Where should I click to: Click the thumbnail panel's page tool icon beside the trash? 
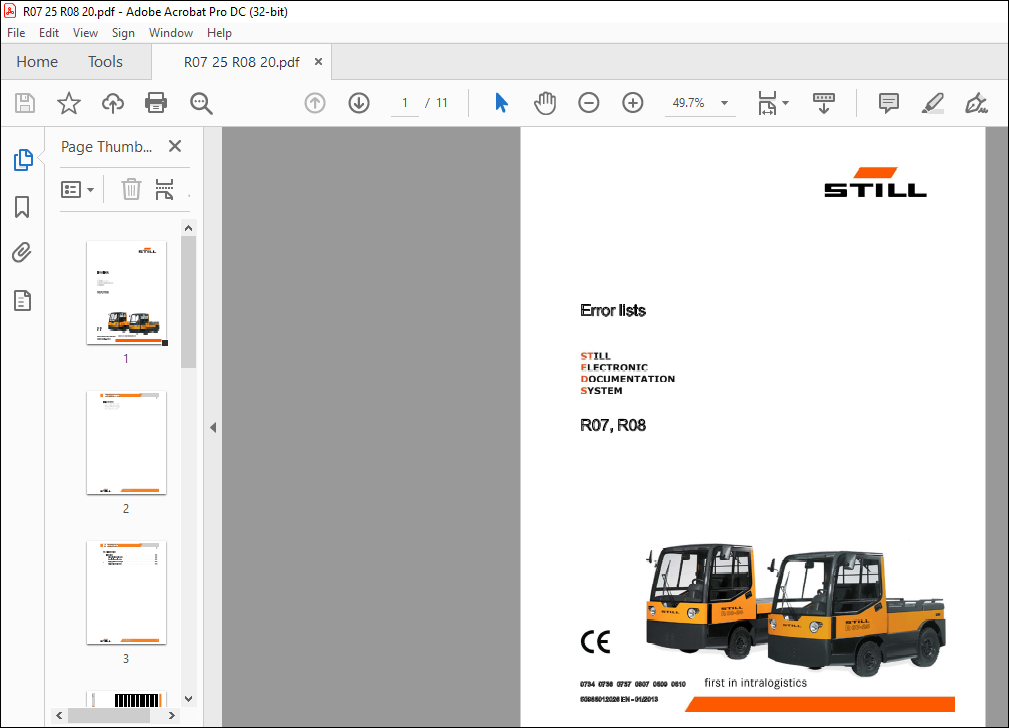tap(164, 189)
